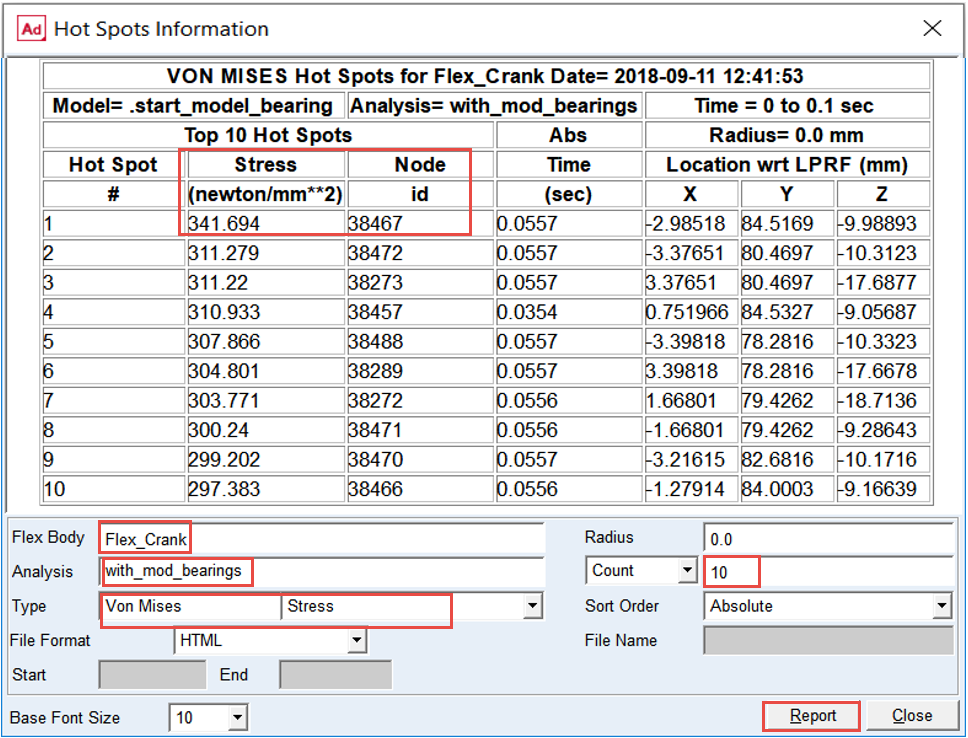Generate the hot spots Report
This screenshot has width=968, height=738.
(x=812, y=716)
